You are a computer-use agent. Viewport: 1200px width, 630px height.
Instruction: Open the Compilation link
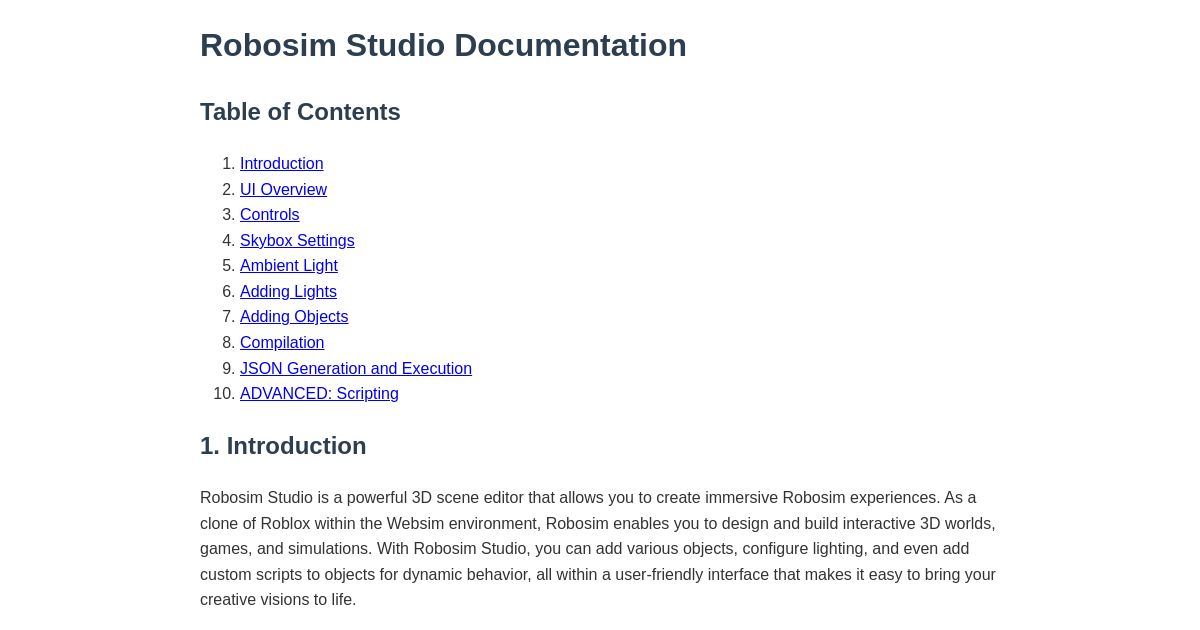(282, 342)
